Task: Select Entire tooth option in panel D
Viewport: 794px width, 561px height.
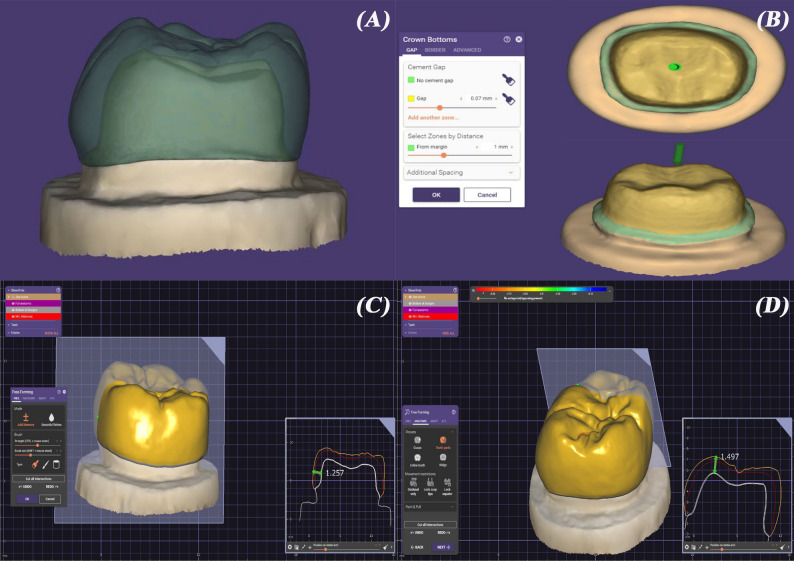Action: (x=417, y=460)
